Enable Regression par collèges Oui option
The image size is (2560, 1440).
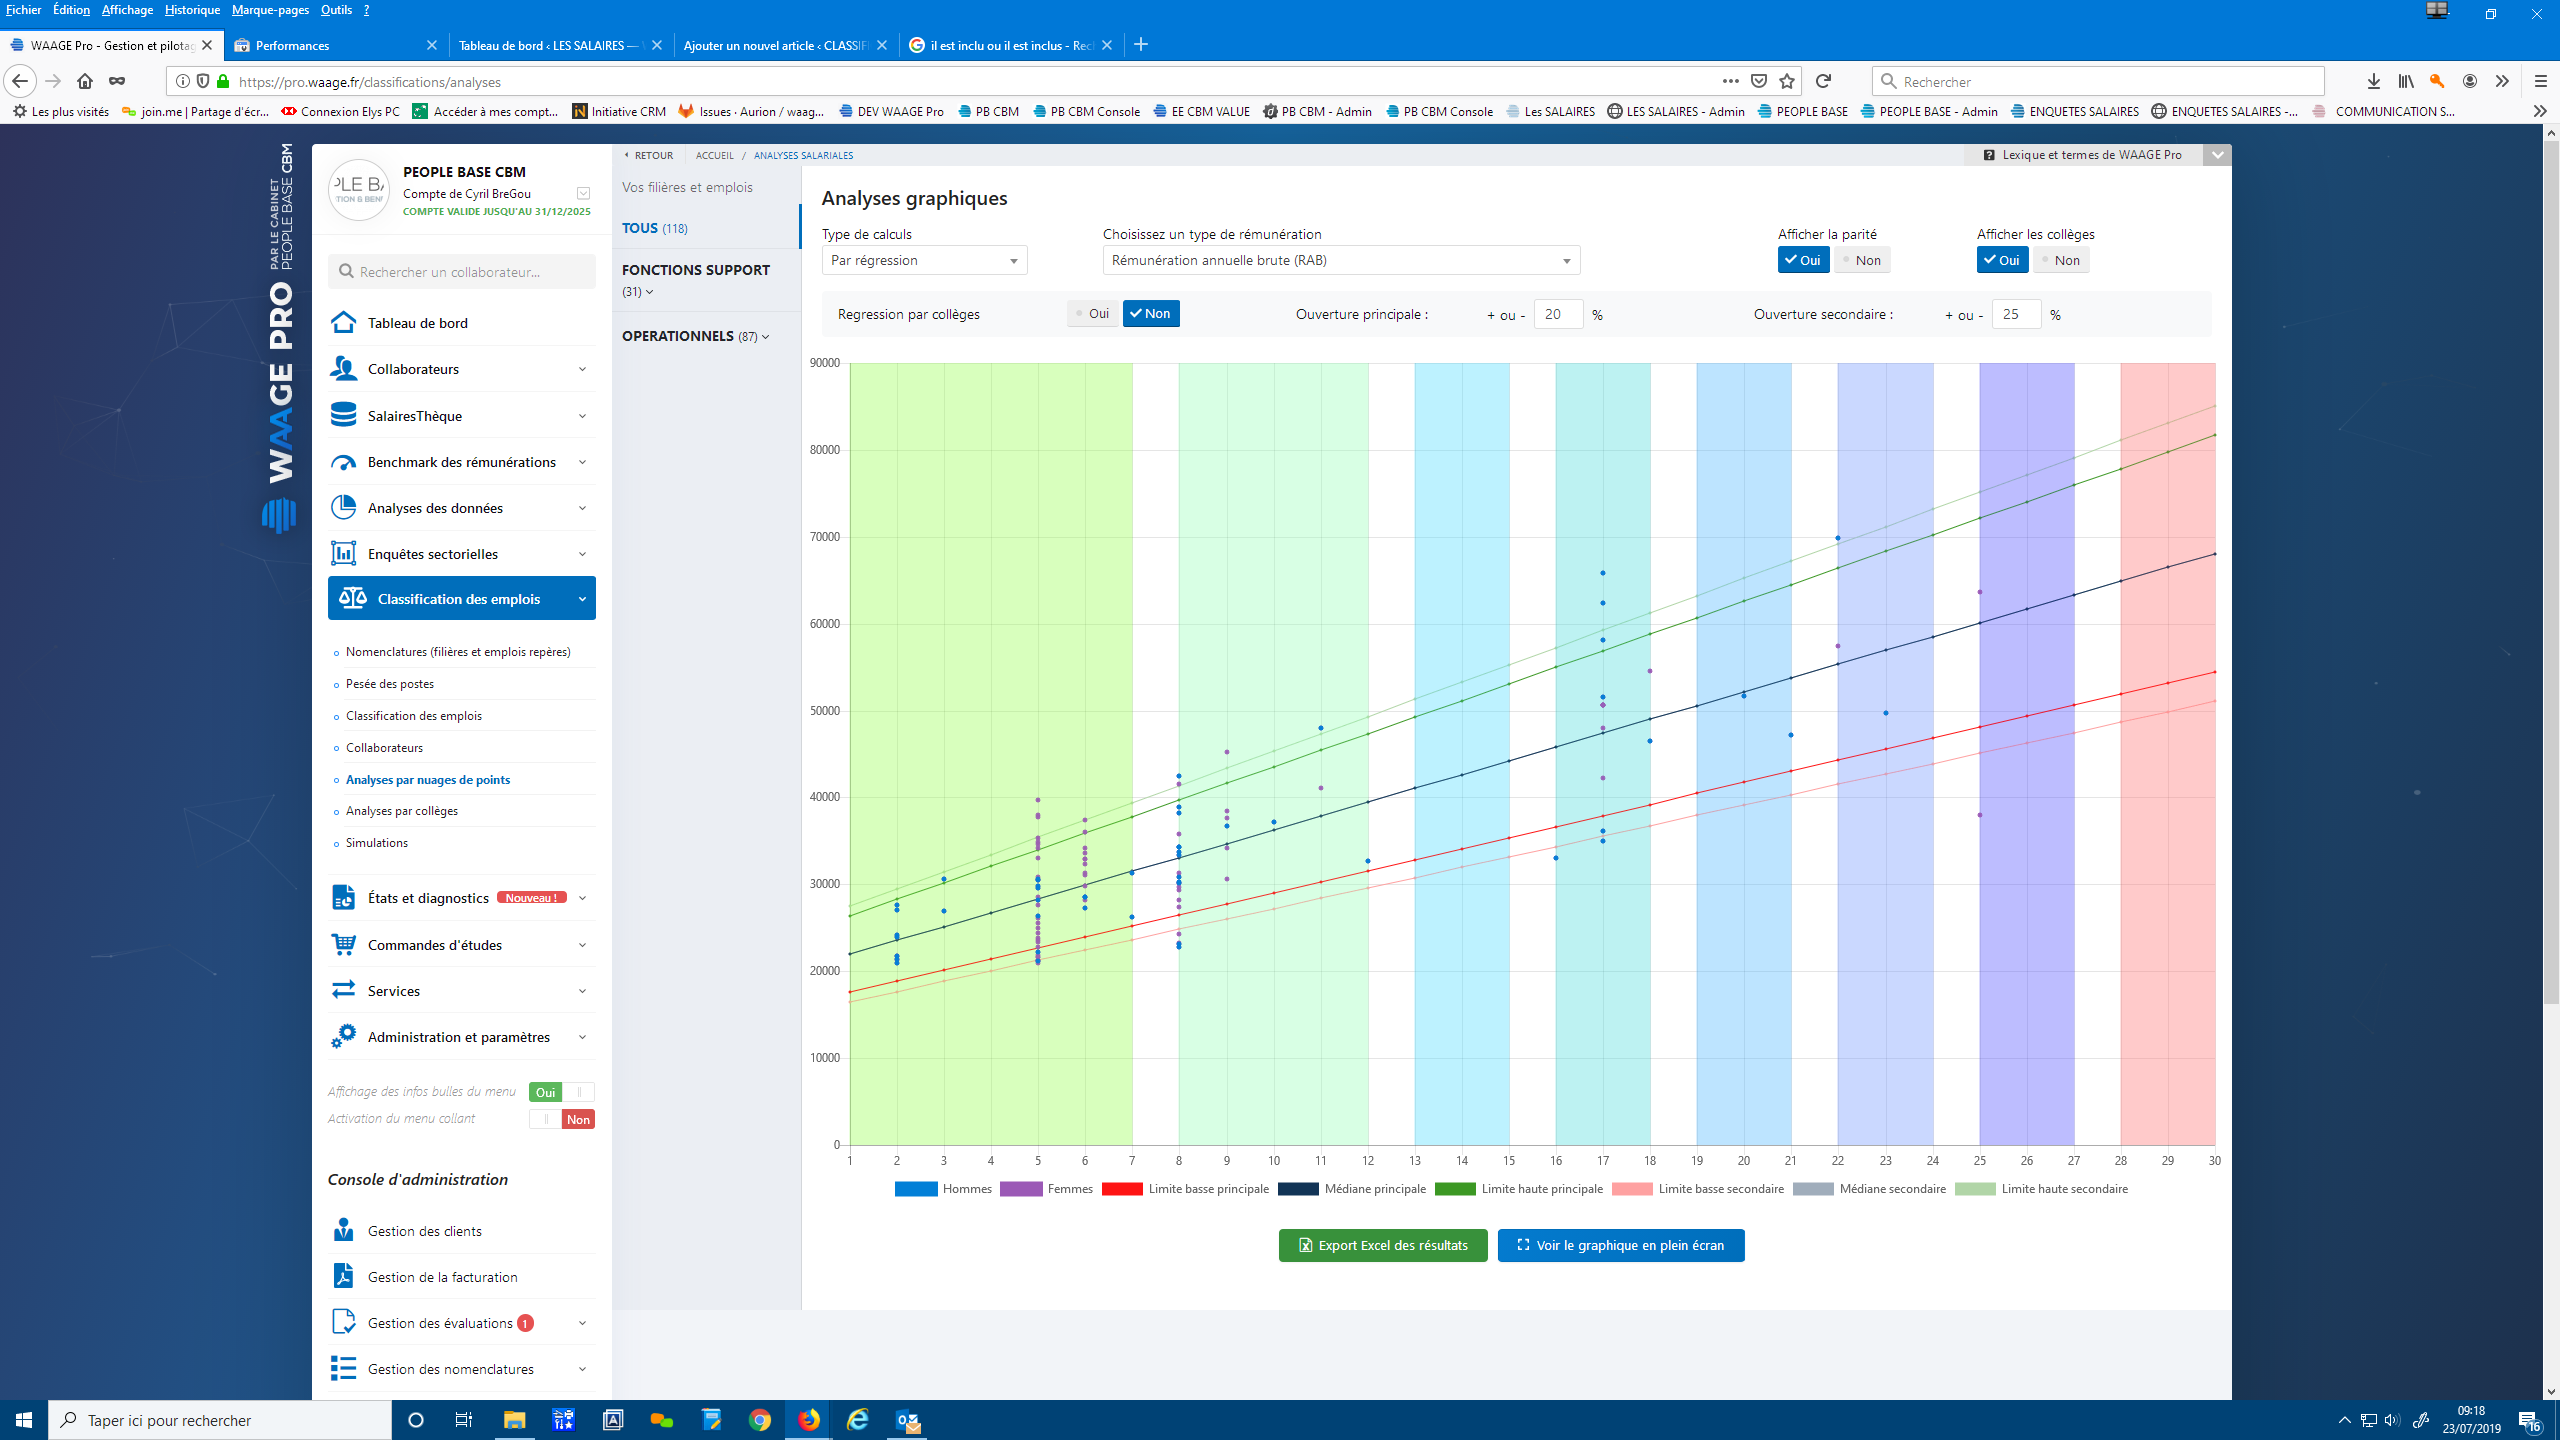pyautogui.click(x=1092, y=314)
